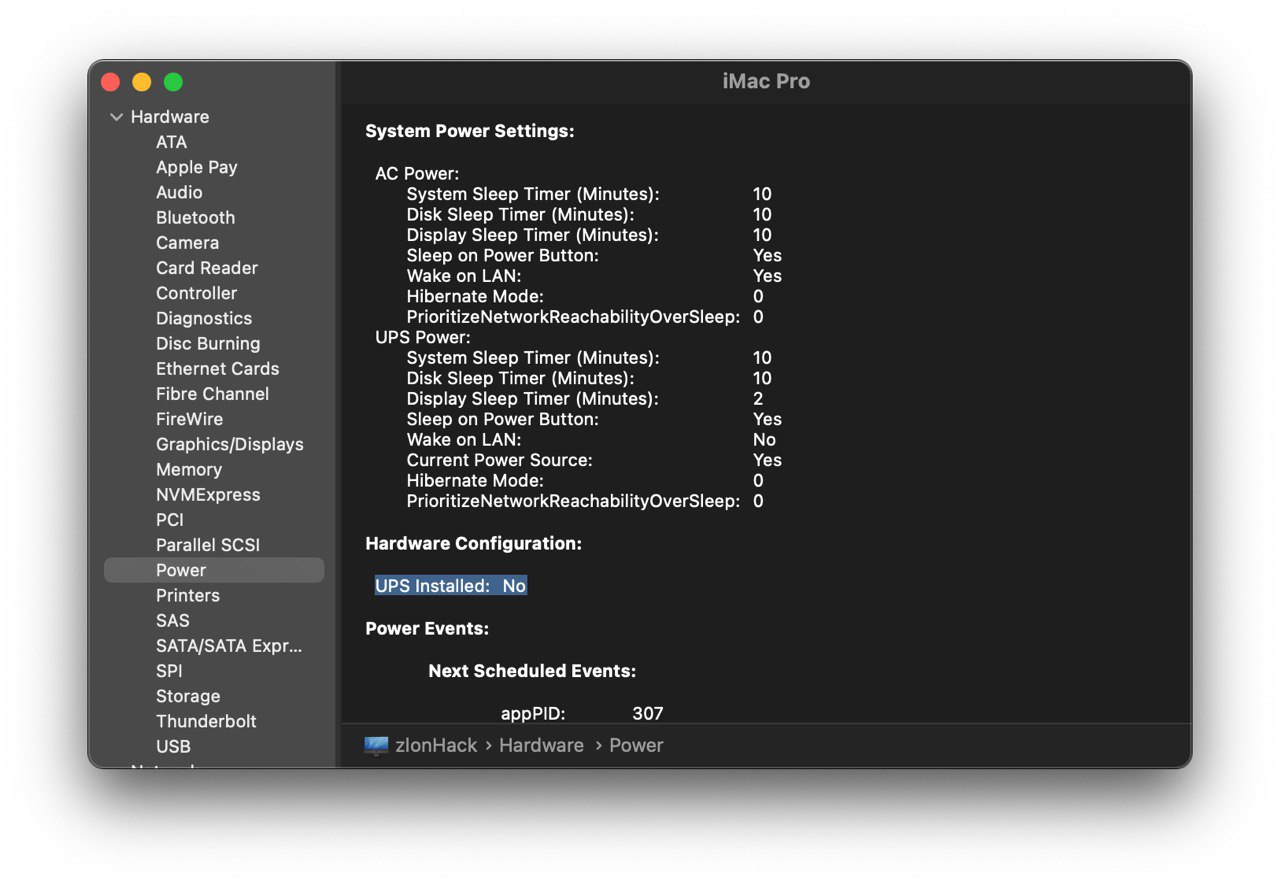Zoom window with the green button
Viewport: 1280px width, 885px height.
click(174, 82)
